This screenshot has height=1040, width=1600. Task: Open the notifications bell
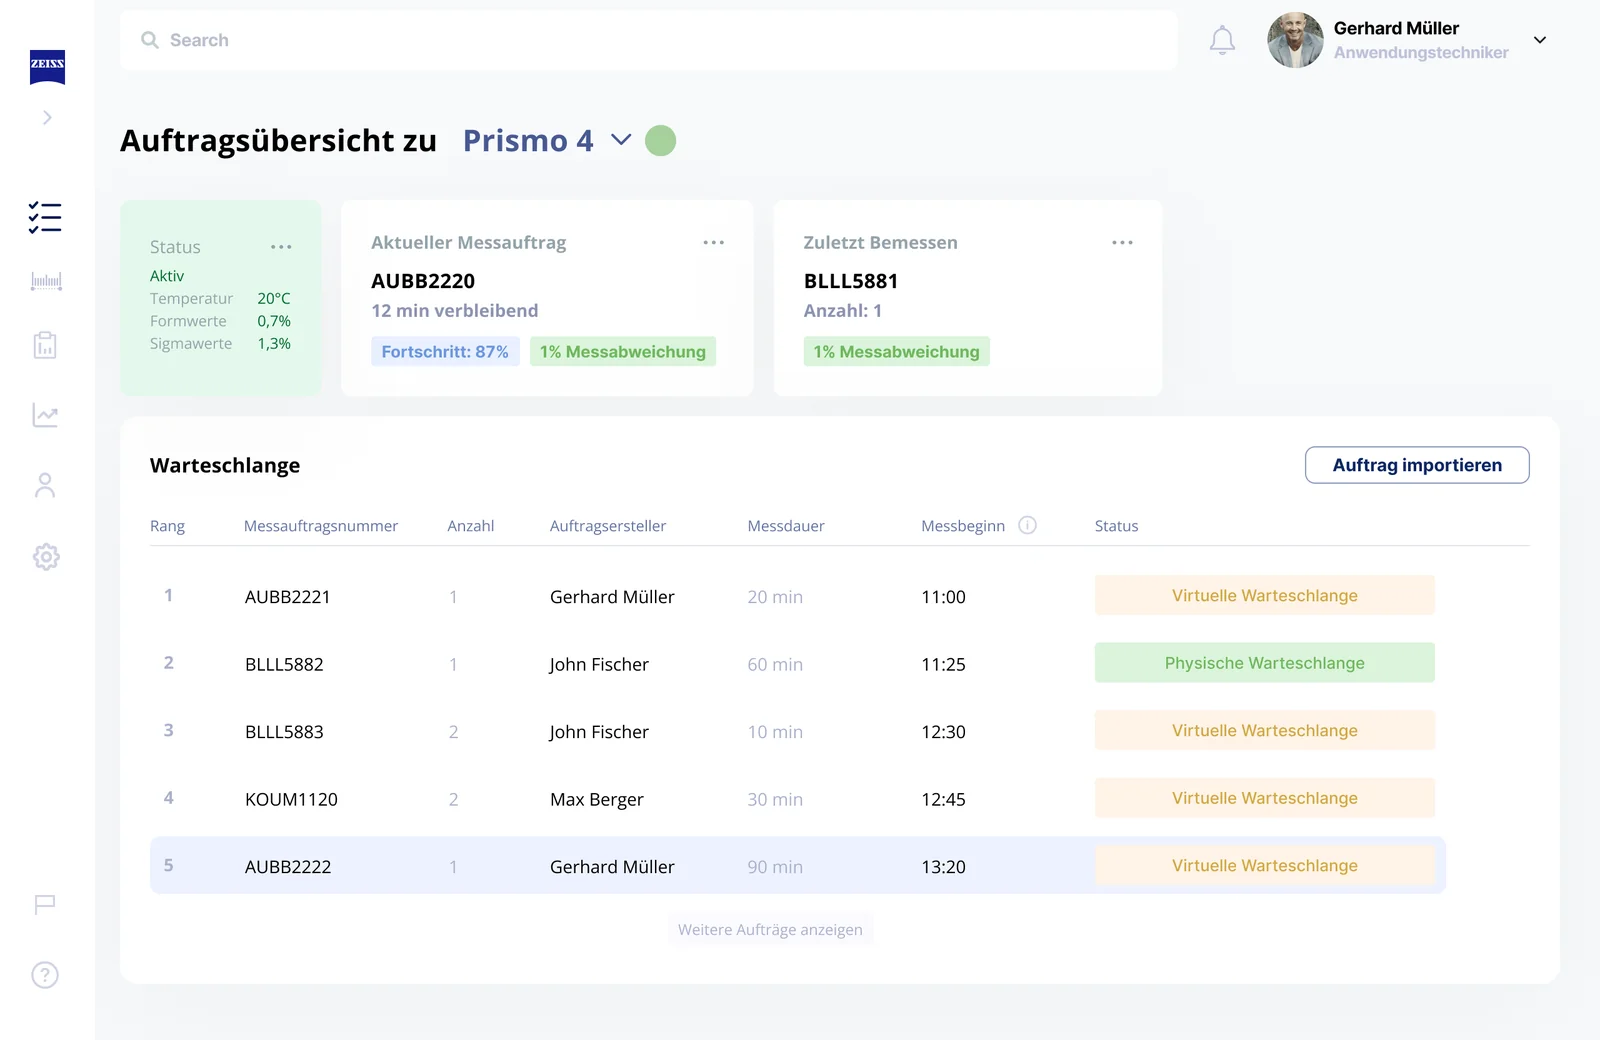[1222, 40]
